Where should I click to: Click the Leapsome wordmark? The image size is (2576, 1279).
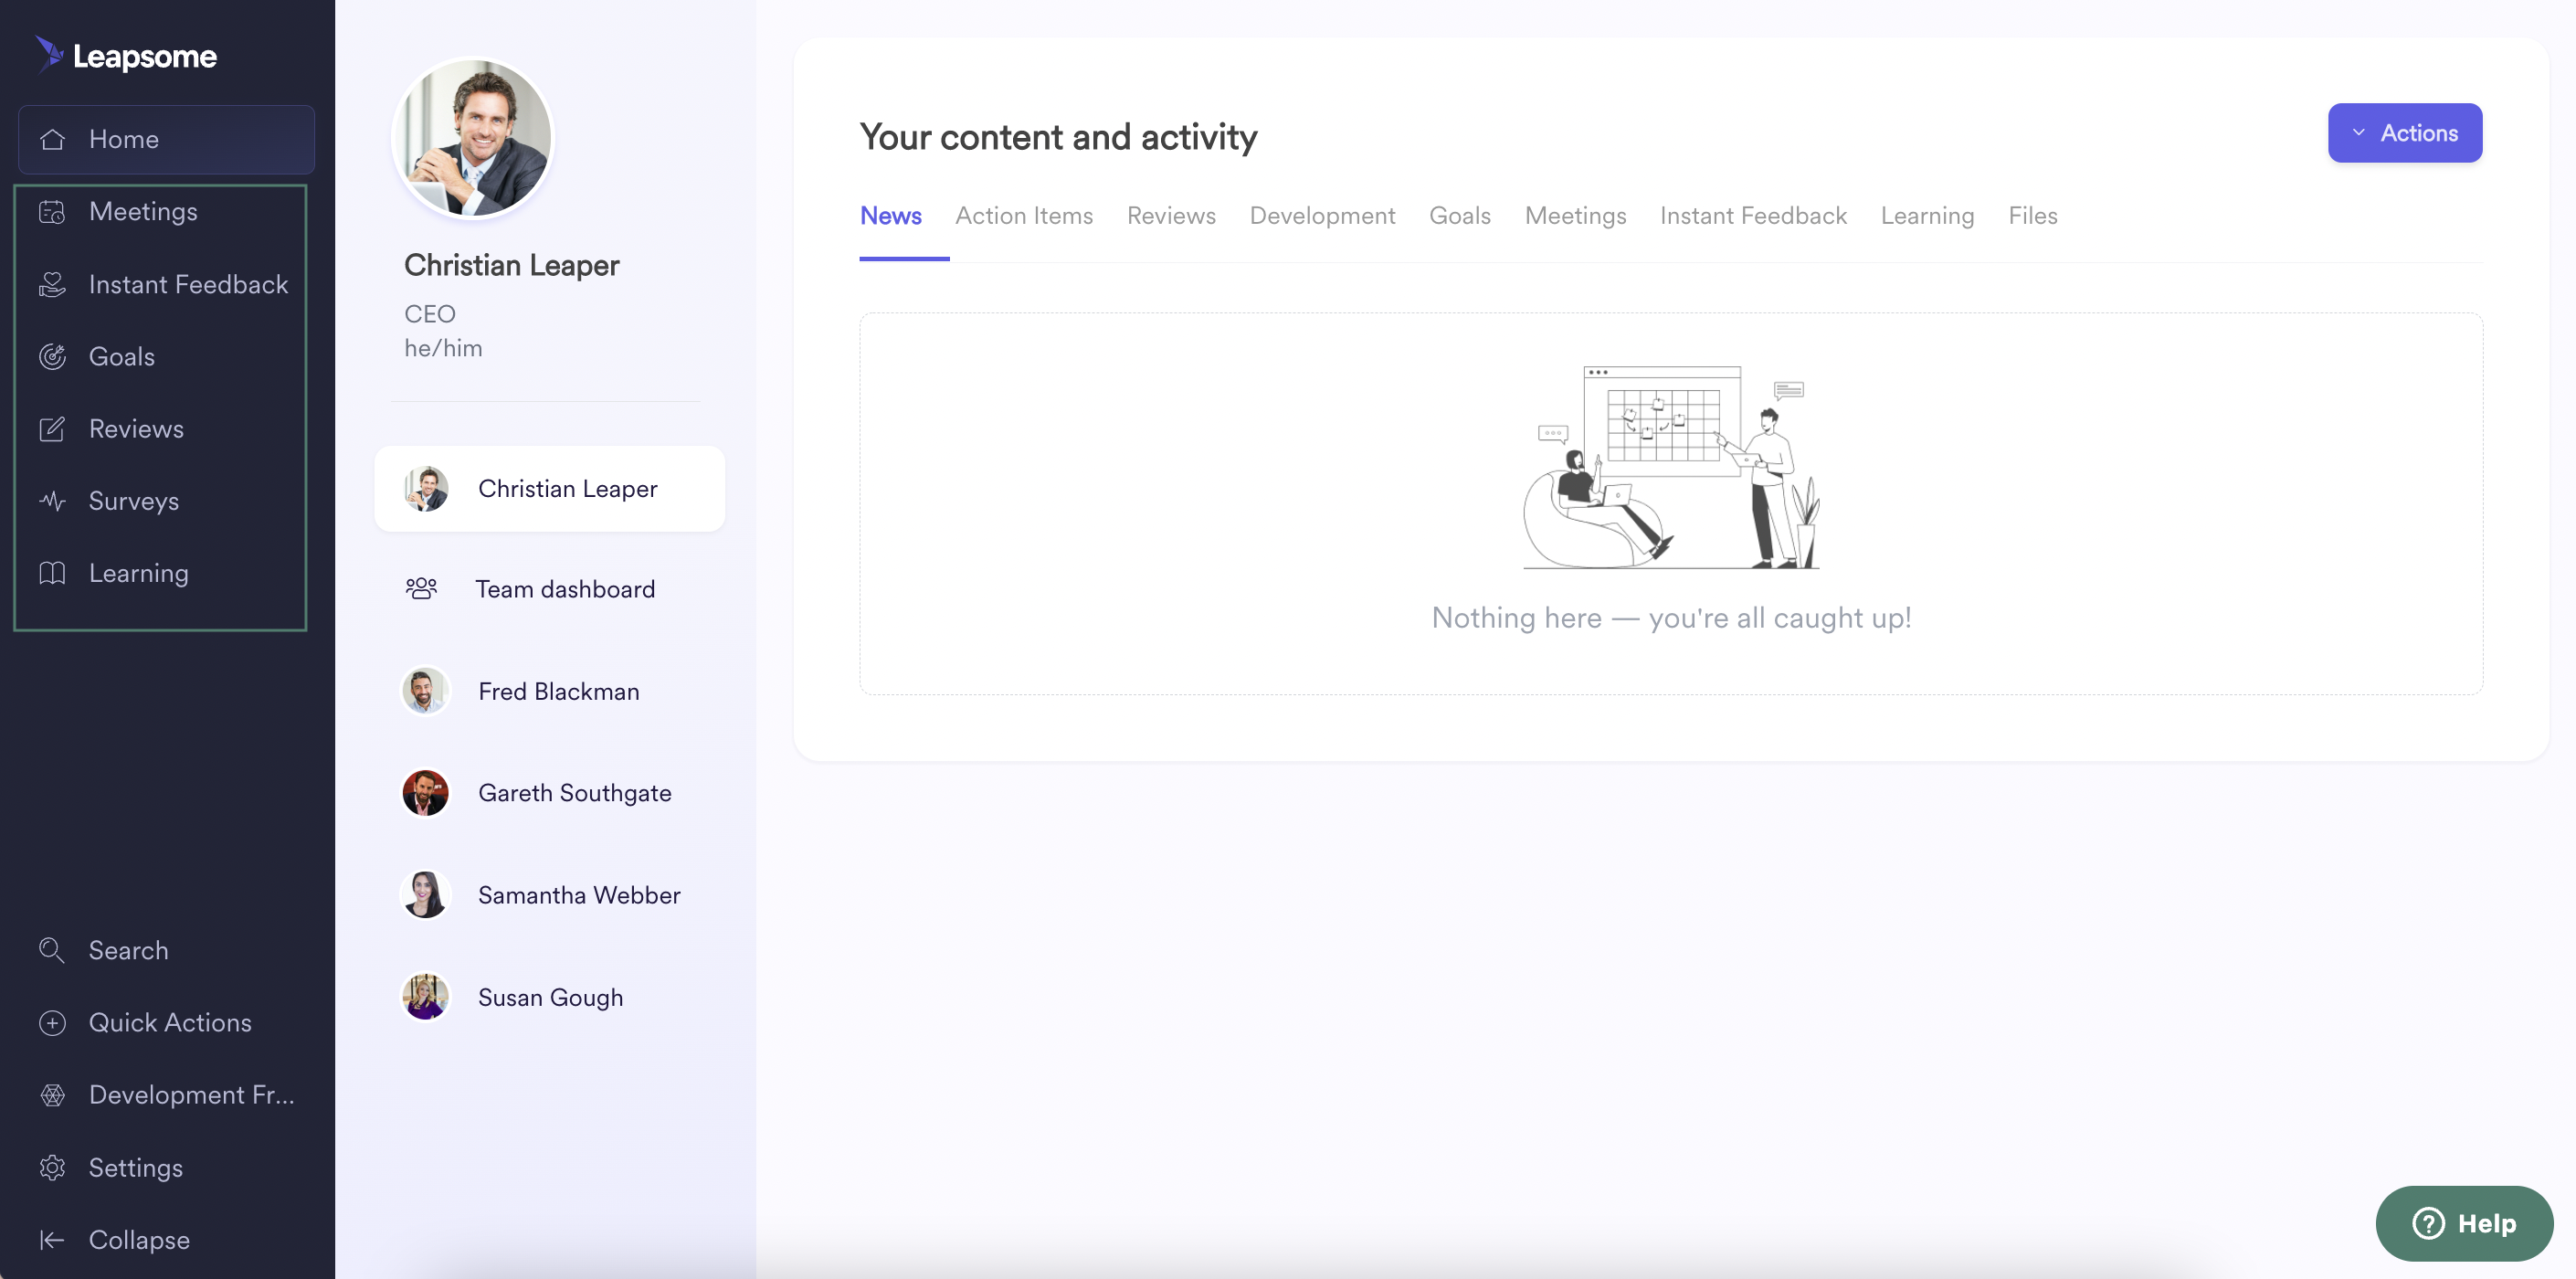[x=144, y=56]
